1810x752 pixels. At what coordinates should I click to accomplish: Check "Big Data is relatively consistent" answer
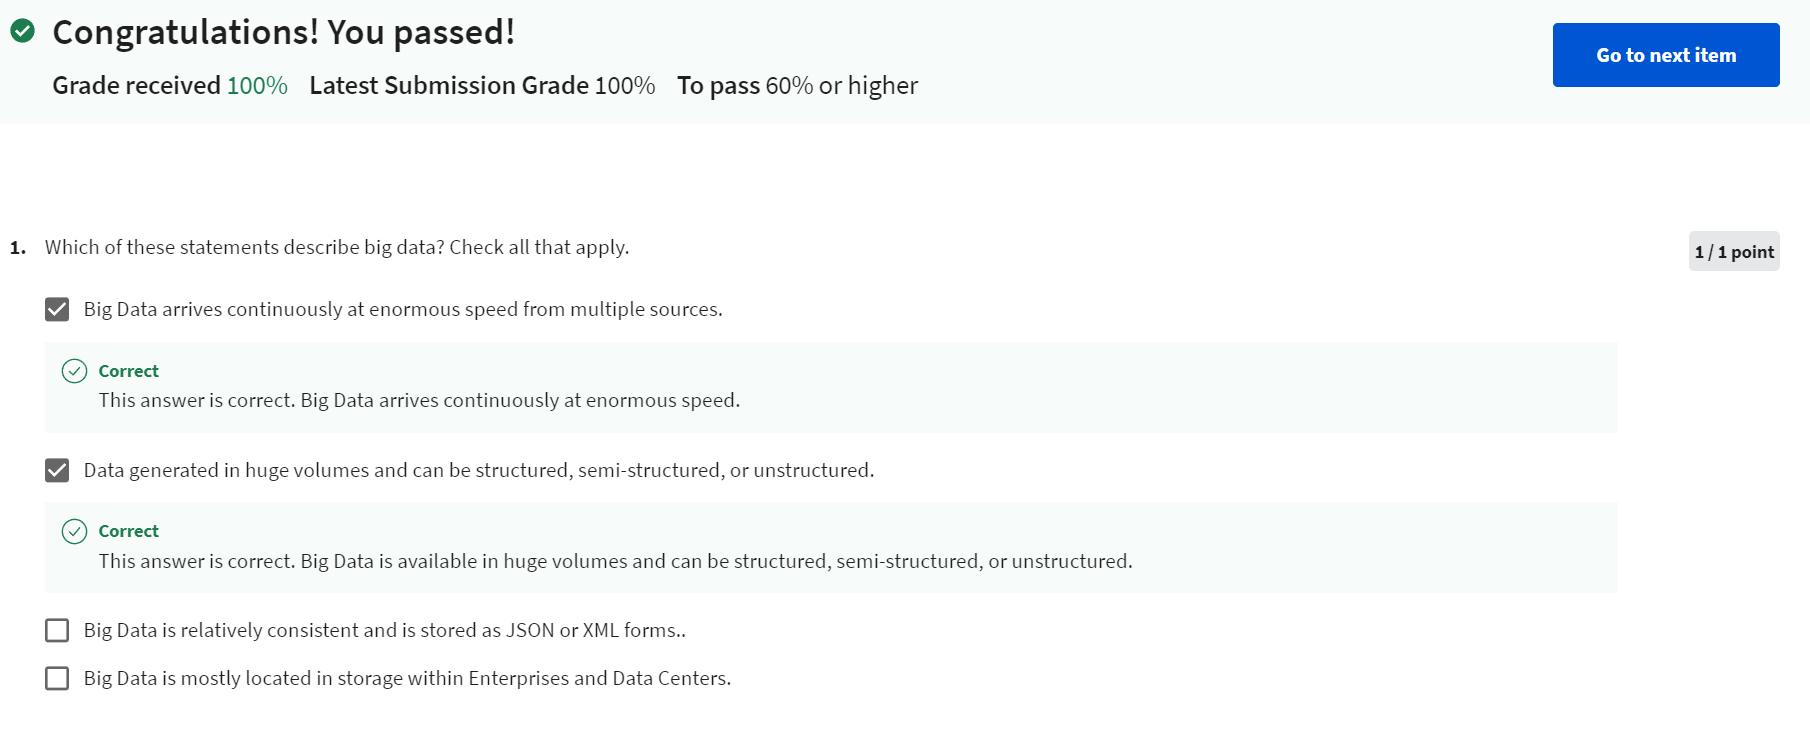57,630
